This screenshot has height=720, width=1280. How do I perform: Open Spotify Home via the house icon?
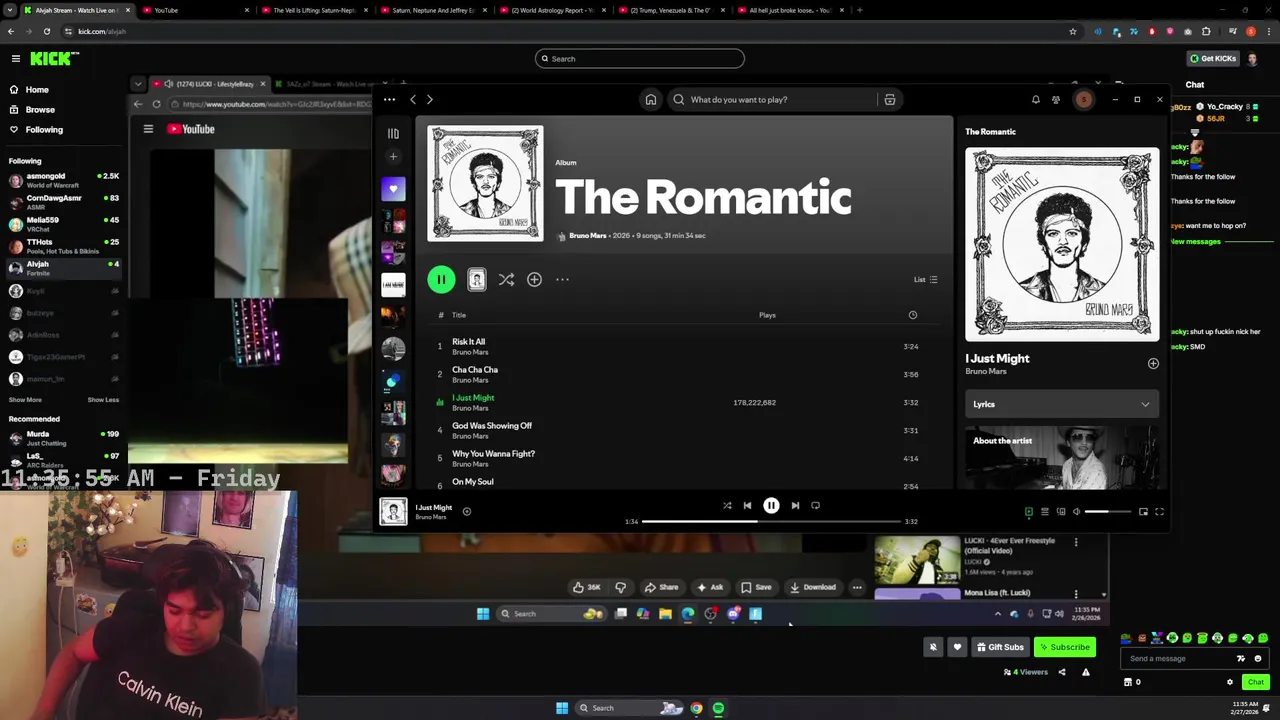point(650,99)
